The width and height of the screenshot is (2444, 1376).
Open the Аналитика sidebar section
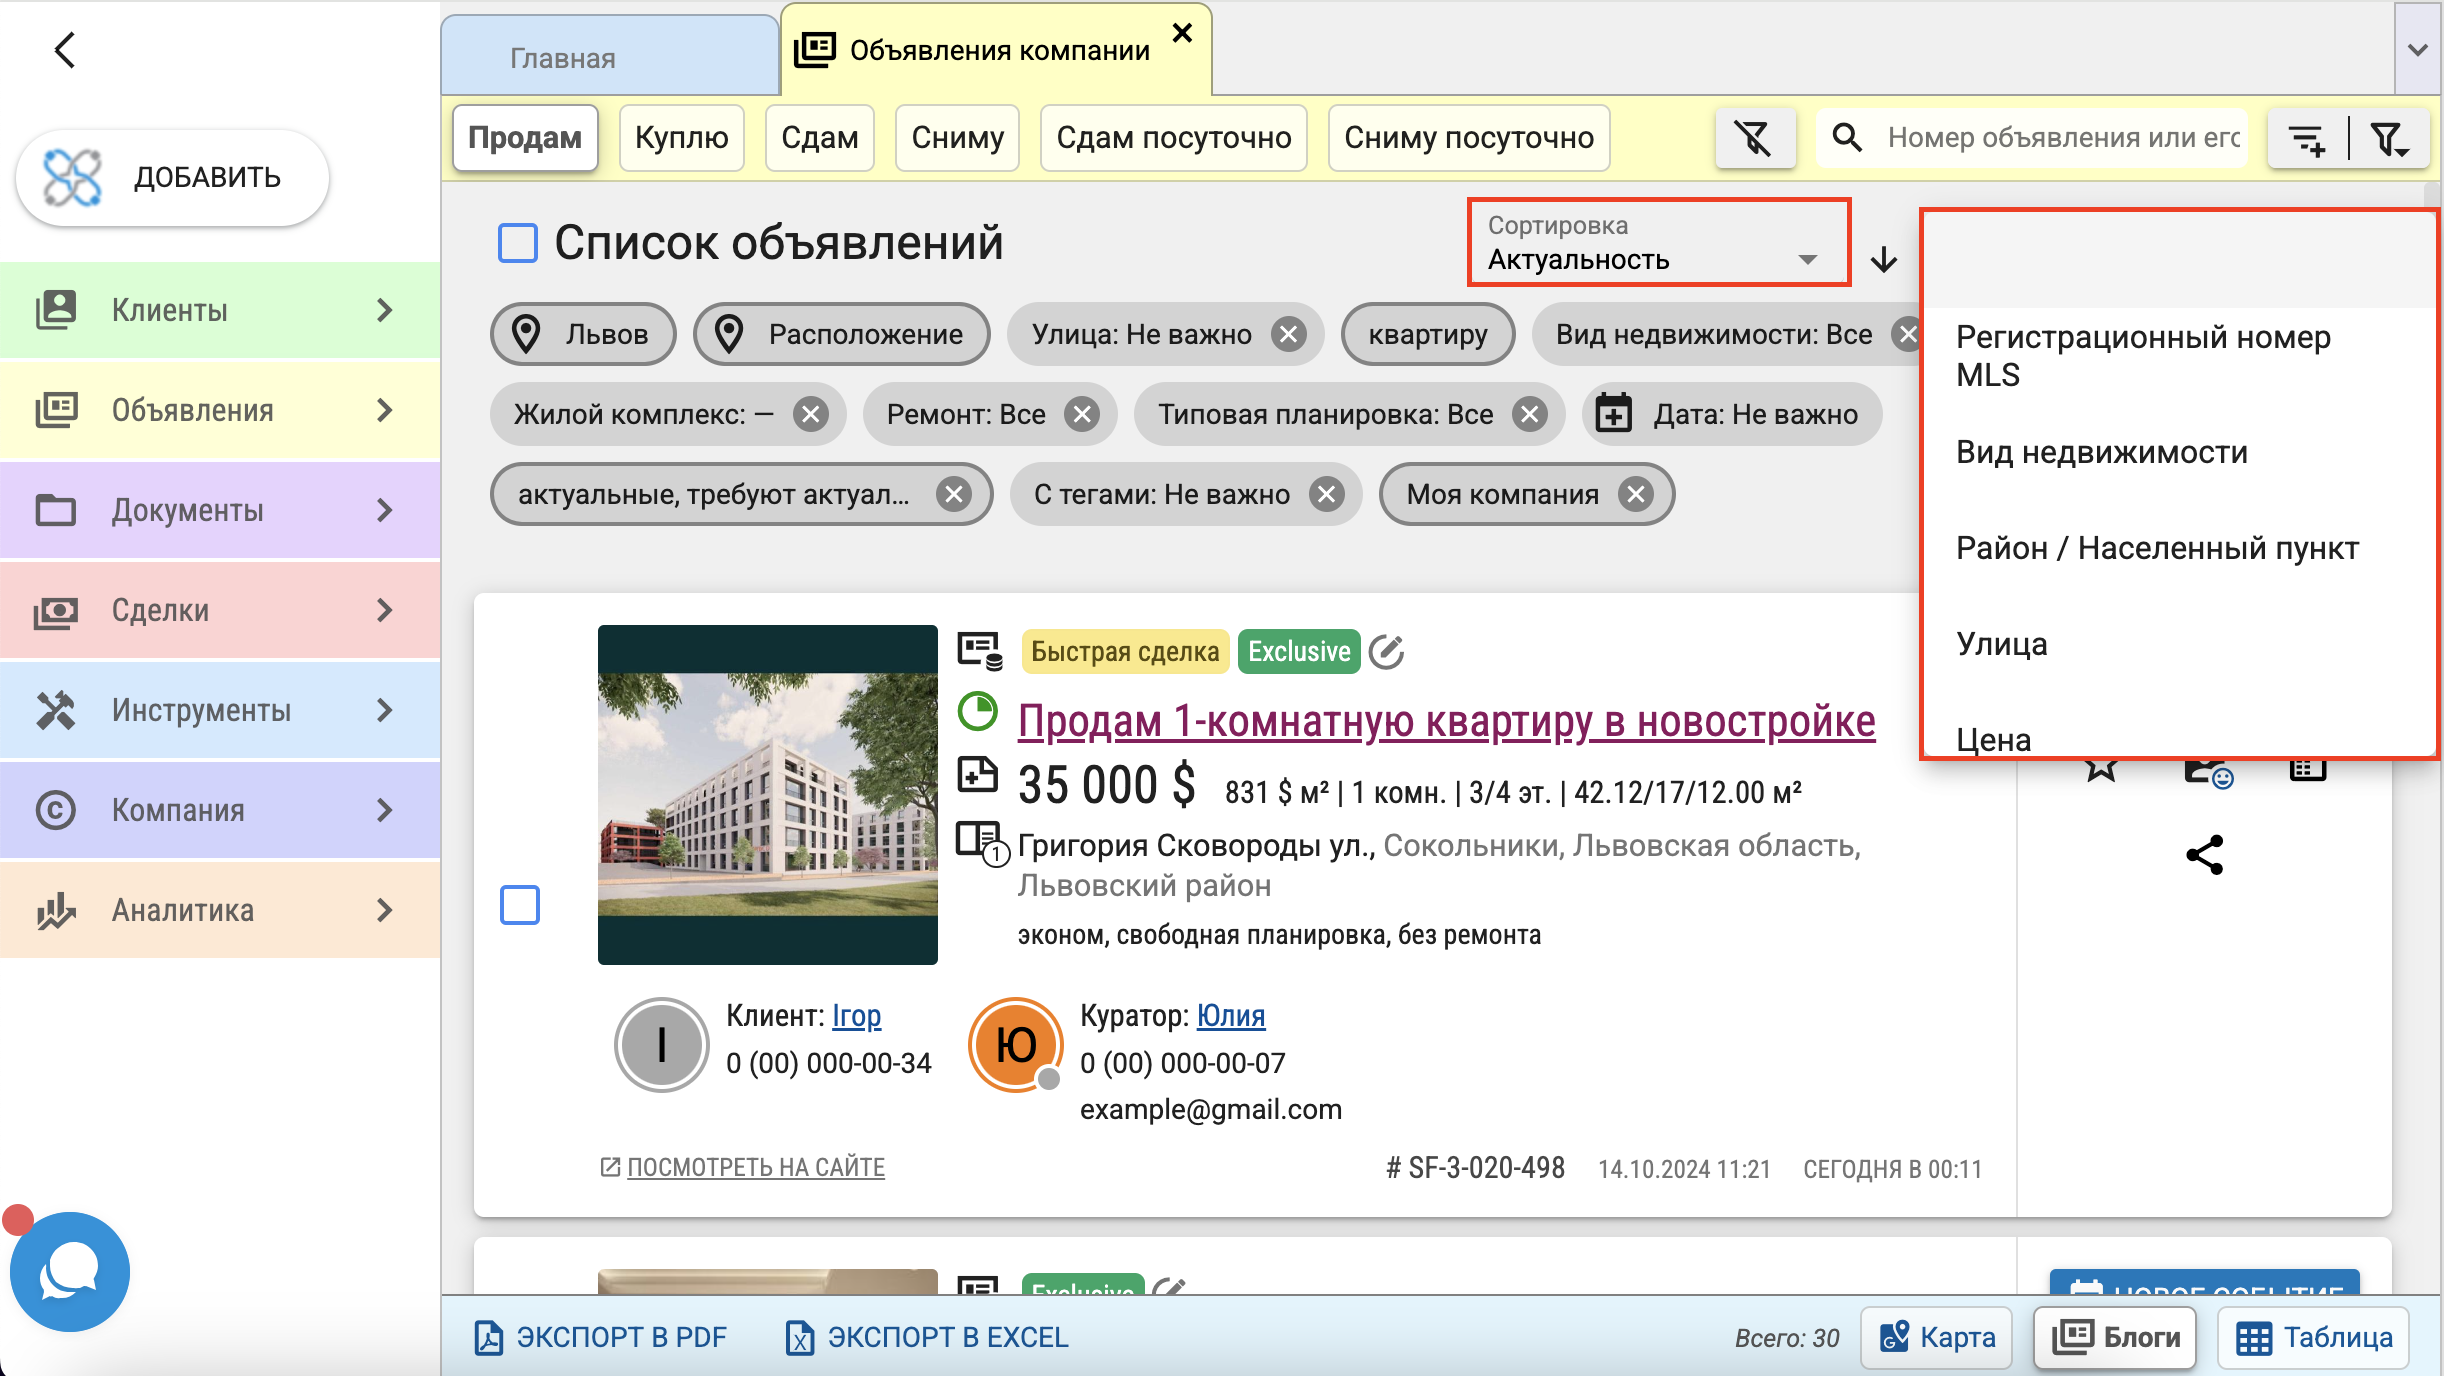coord(220,910)
